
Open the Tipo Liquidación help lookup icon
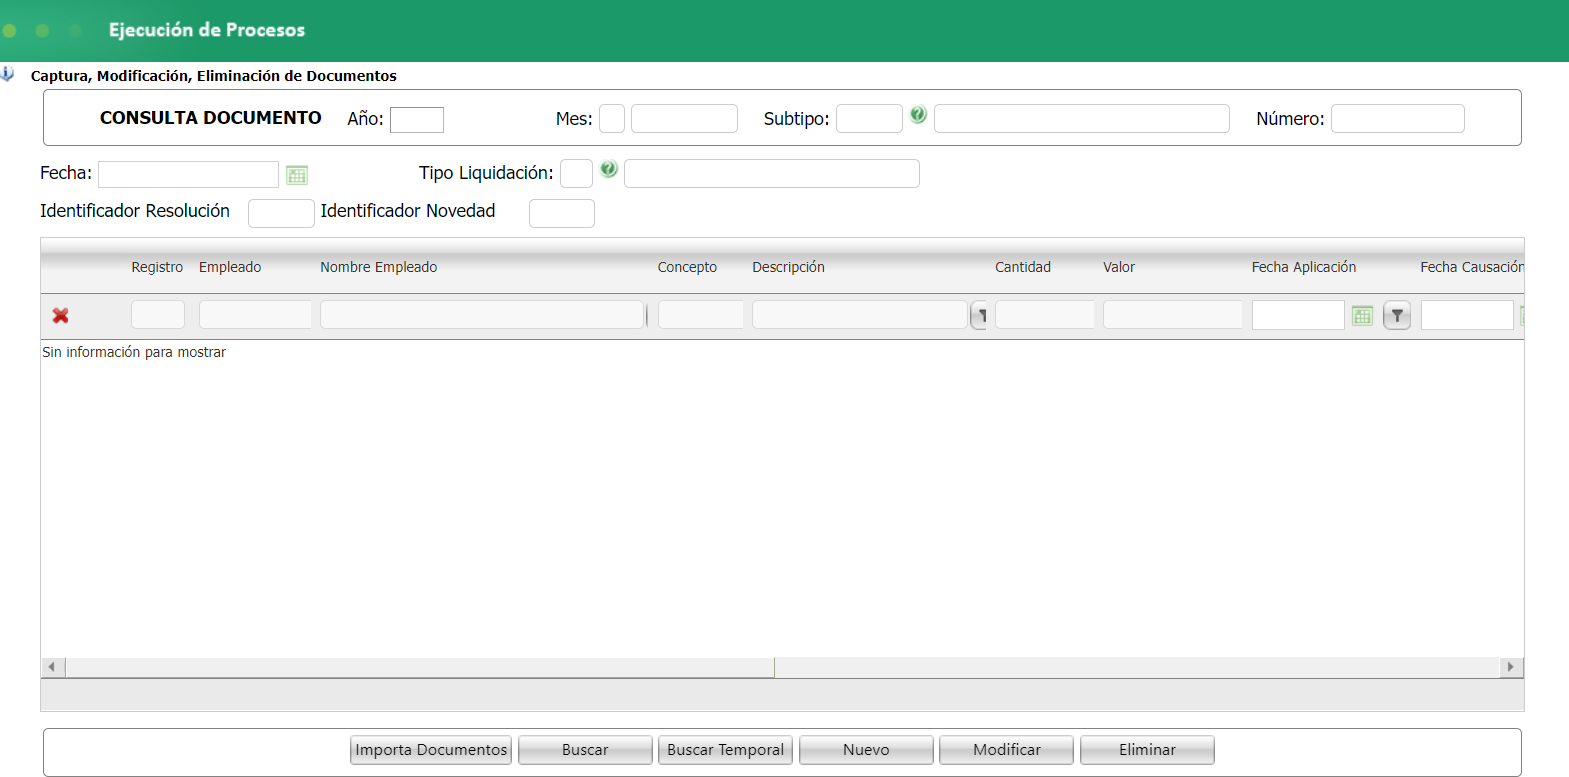click(609, 170)
